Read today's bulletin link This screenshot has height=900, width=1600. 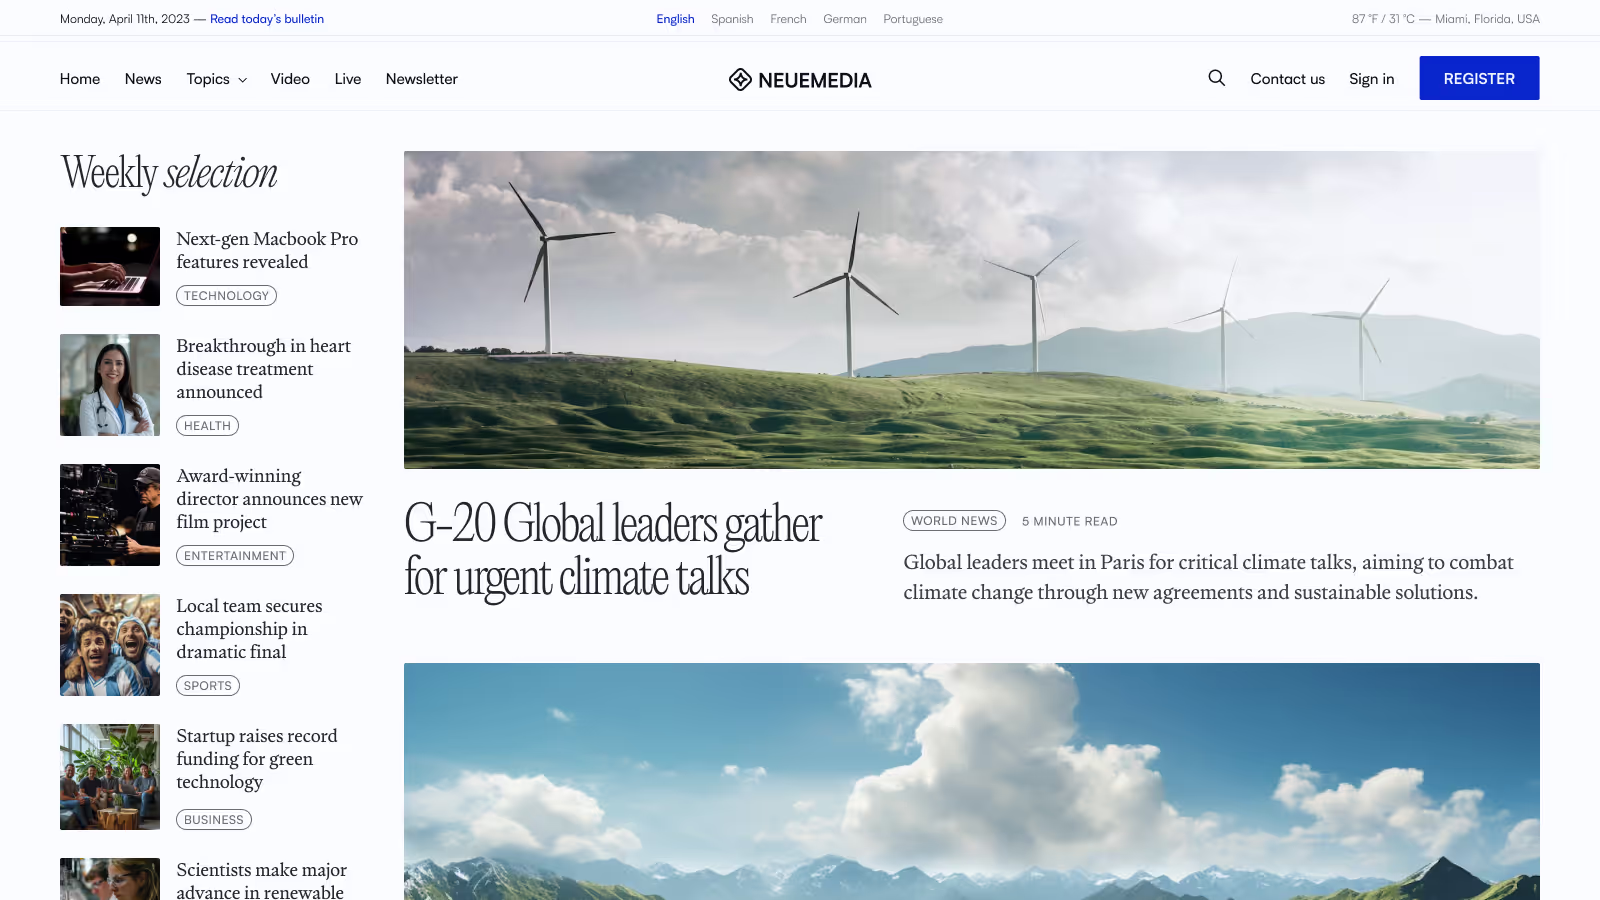pos(267,19)
